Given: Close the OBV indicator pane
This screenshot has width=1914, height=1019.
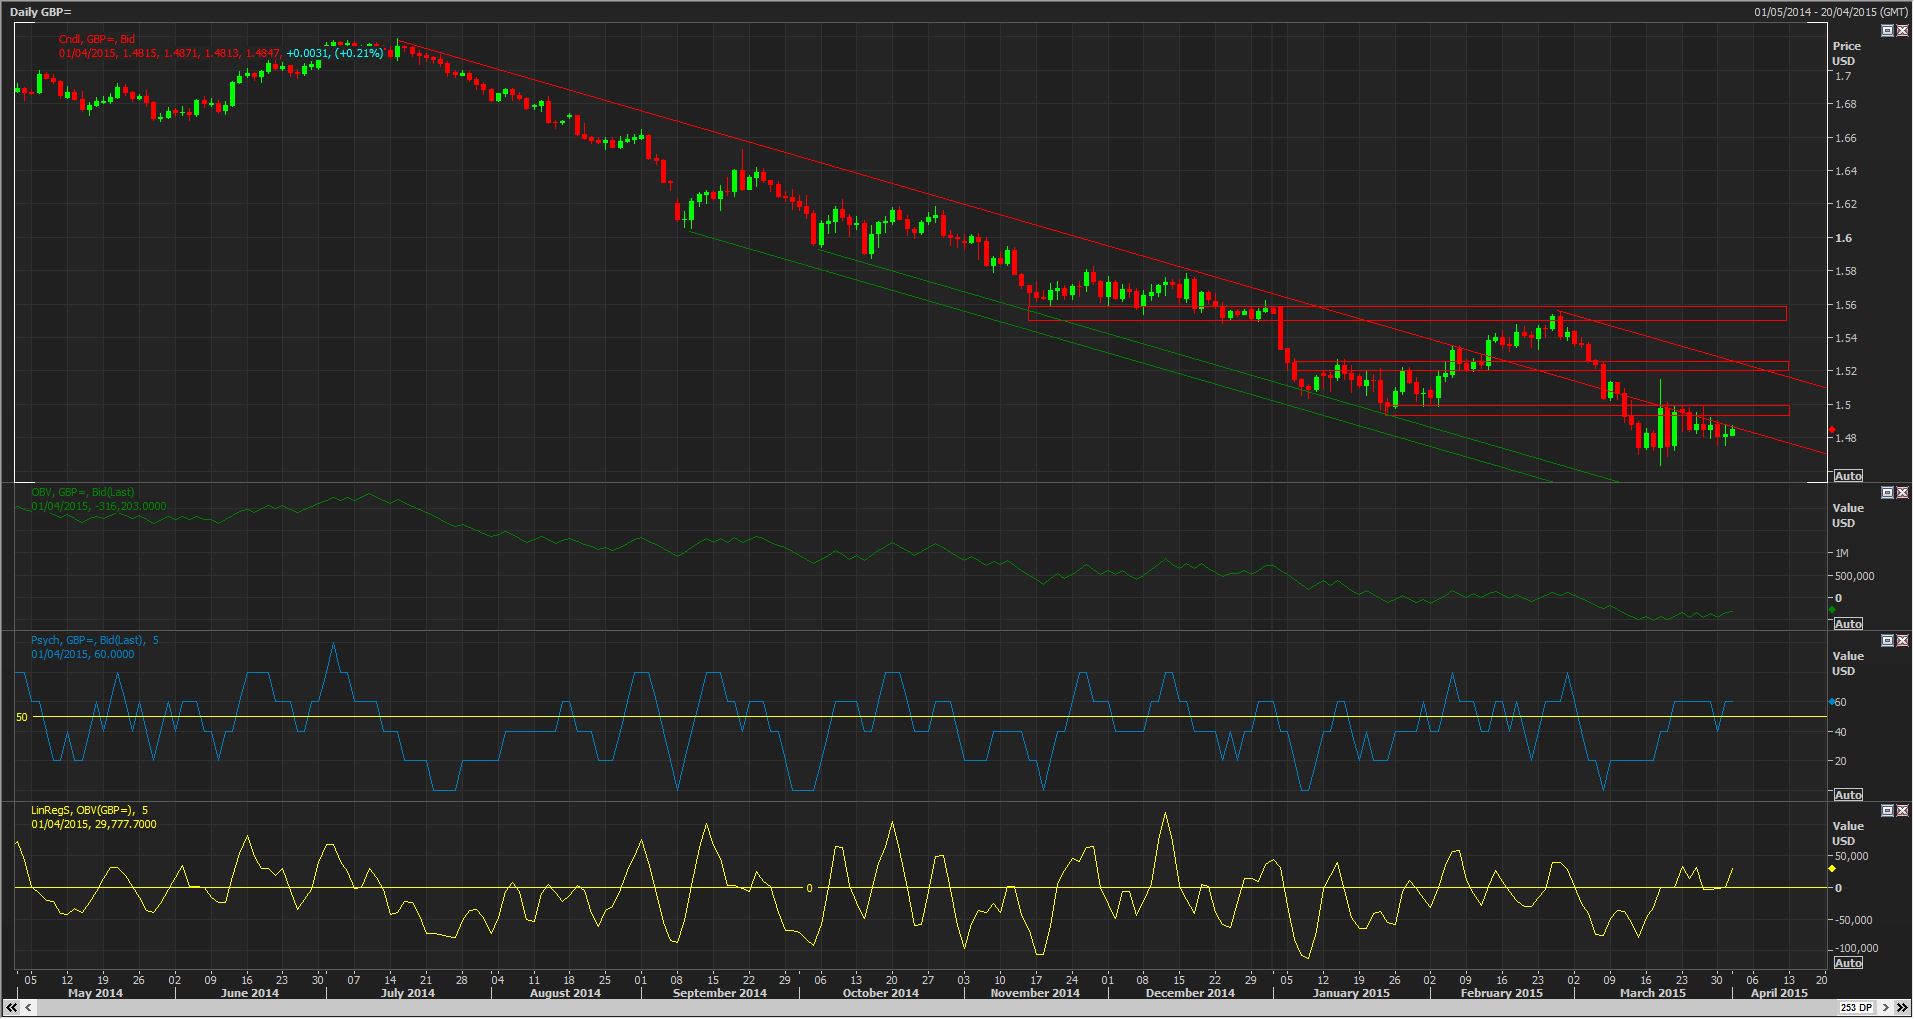Looking at the screenshot, I should tap(1902, 493).
